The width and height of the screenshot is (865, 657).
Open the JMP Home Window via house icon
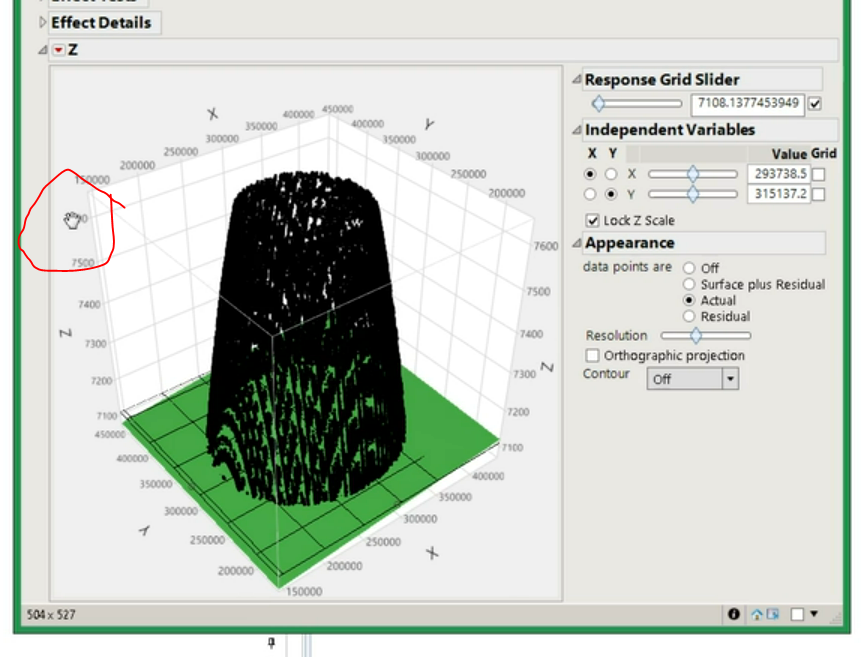[757, 614]
